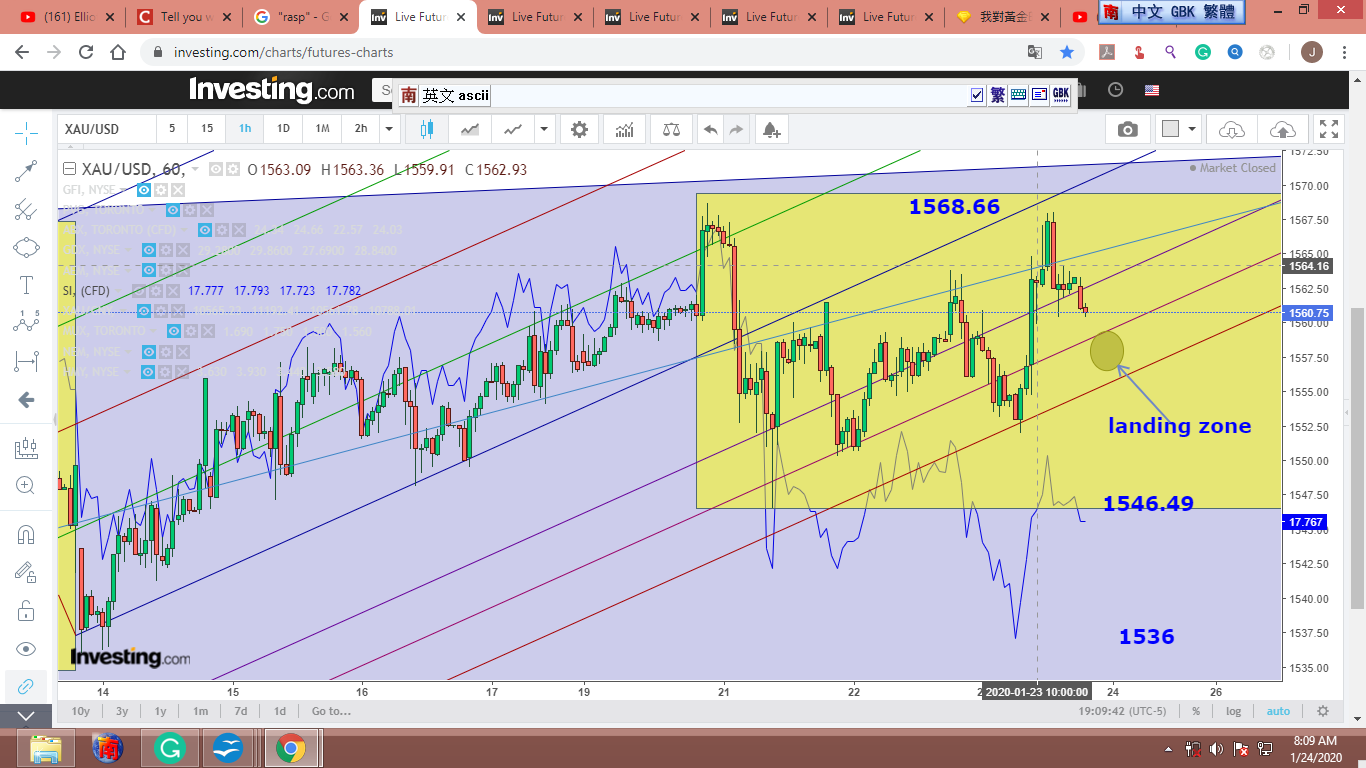Open the chart style dropdown arrow
This screenshot has width=1366, height=768.
543,129
